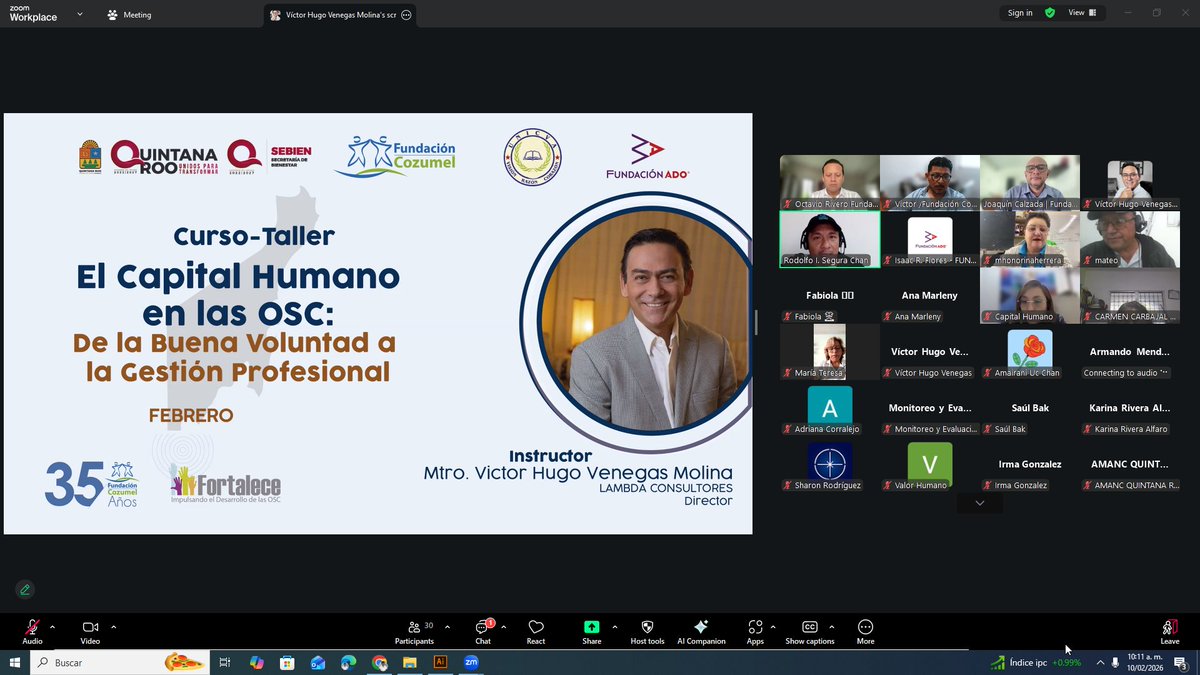Image resolution: width=1200 pixels, height=675 pixels.
Task: Expand captions options caret
Action: [x=831, y=627]
